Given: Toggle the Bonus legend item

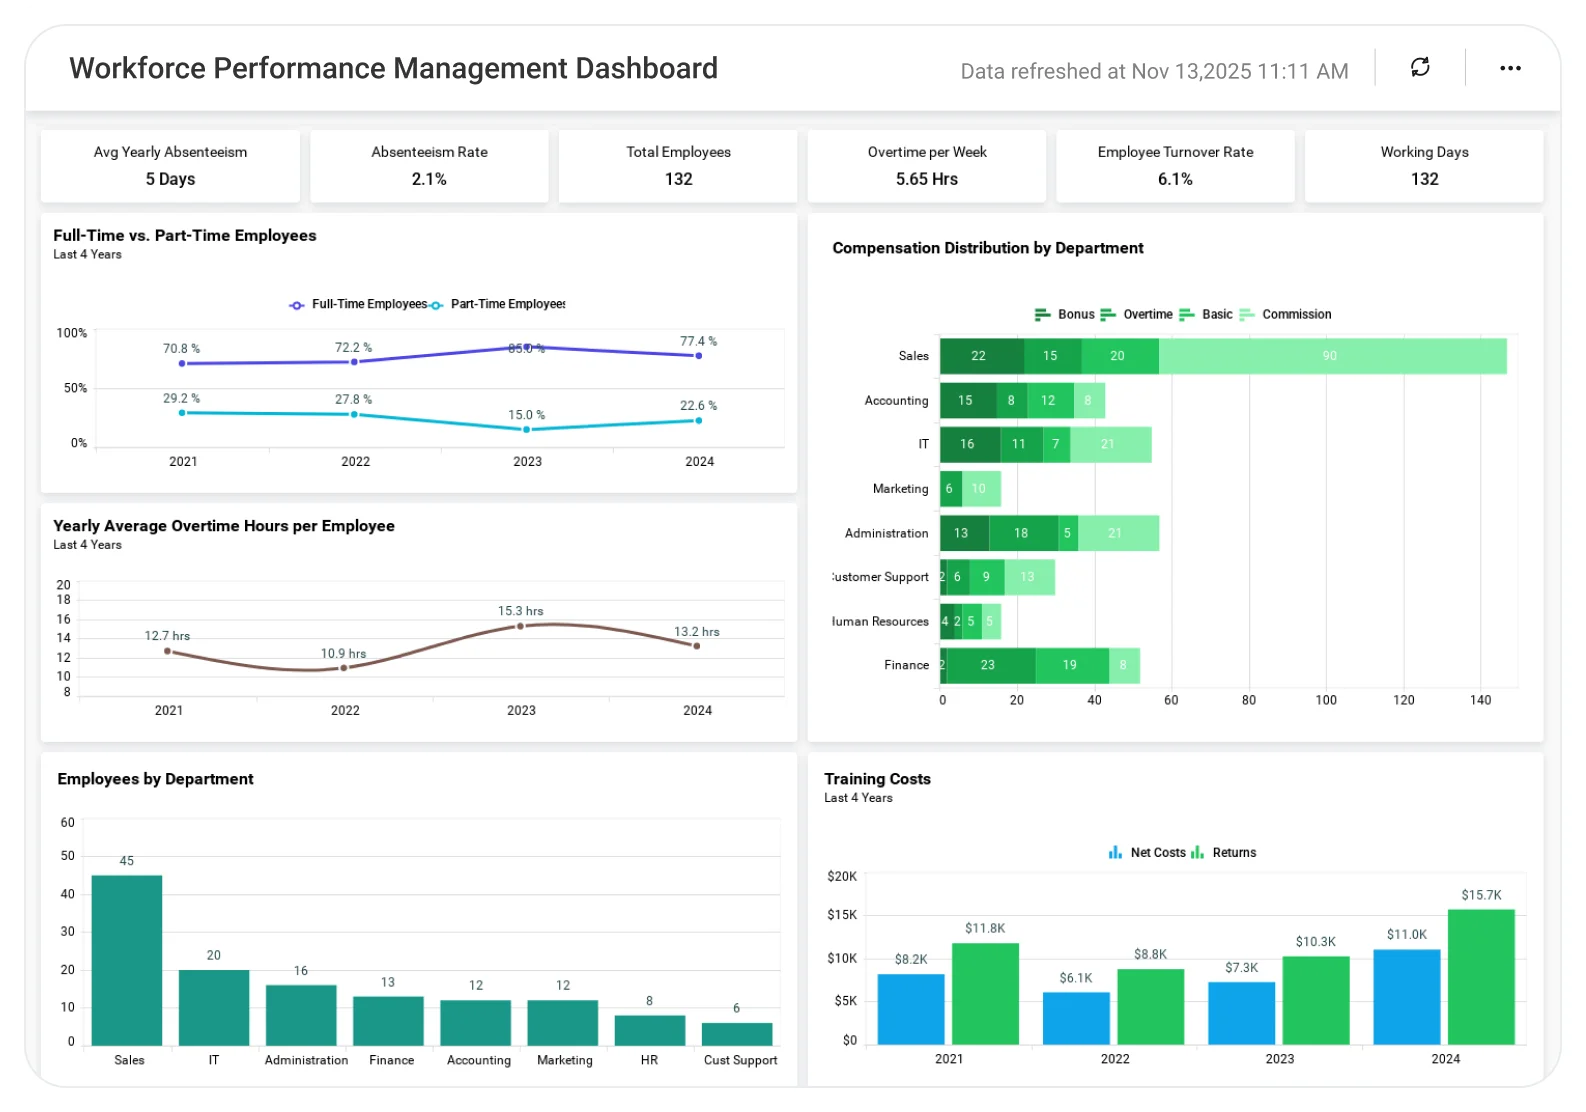Looking at the screenshot, I should (1064, 314).
